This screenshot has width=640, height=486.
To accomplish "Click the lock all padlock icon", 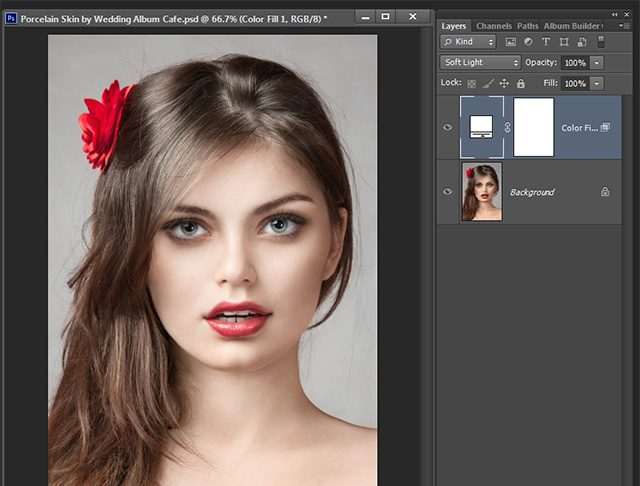I will [x=520, y=83].
